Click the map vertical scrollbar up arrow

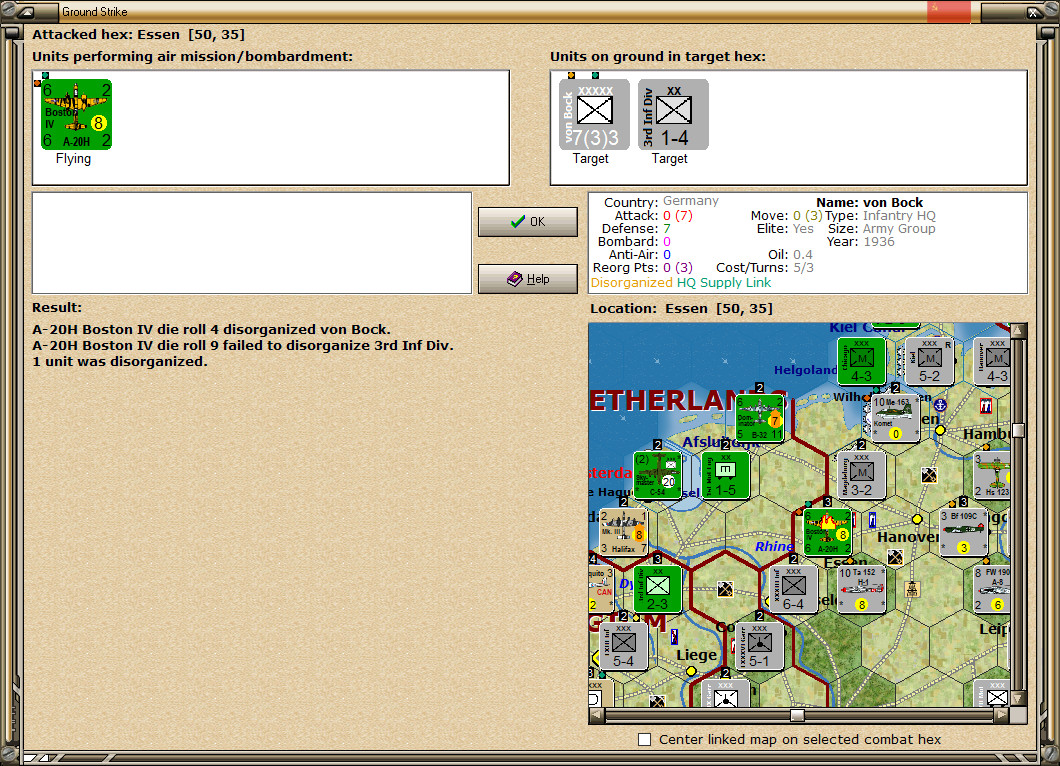[x=1018, y=331]
